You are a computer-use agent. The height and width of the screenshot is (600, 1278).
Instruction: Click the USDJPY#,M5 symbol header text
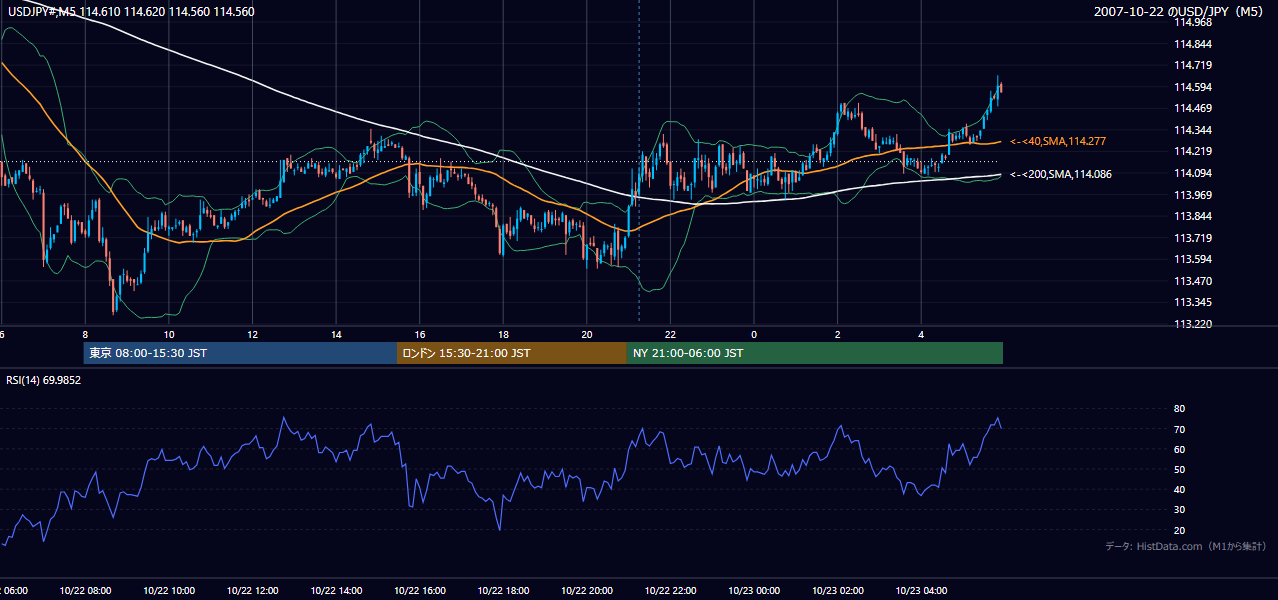tap(131, 12)
